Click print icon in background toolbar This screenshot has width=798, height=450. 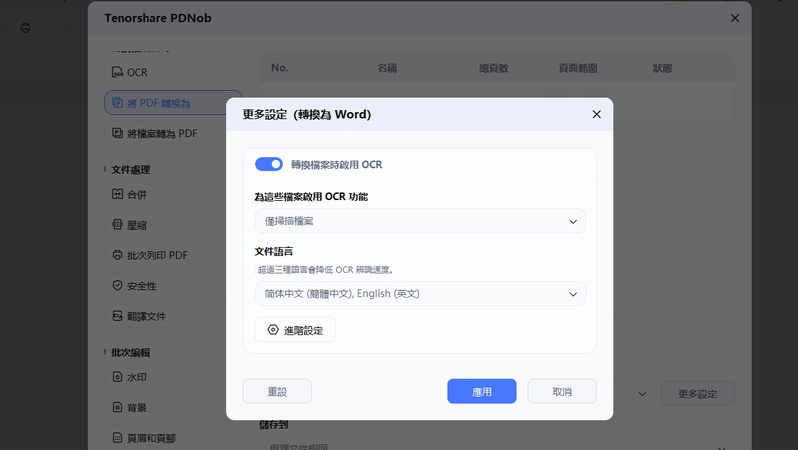(x=25, y=28)
